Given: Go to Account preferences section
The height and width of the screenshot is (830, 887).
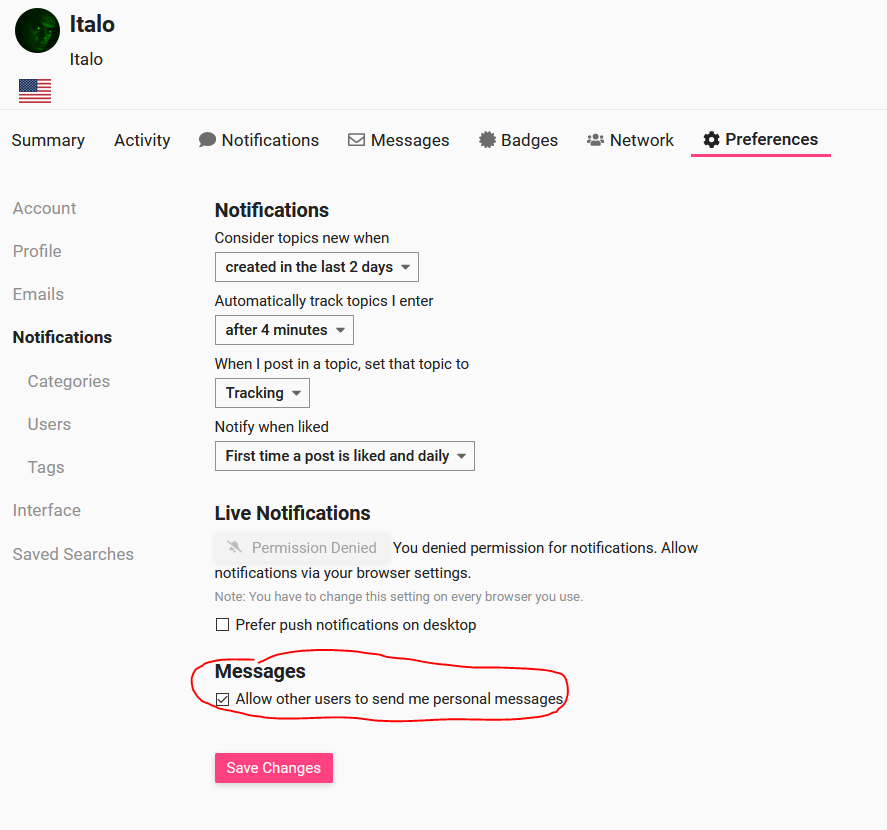Looking at the screenshot, I should (x=45, y=208).
